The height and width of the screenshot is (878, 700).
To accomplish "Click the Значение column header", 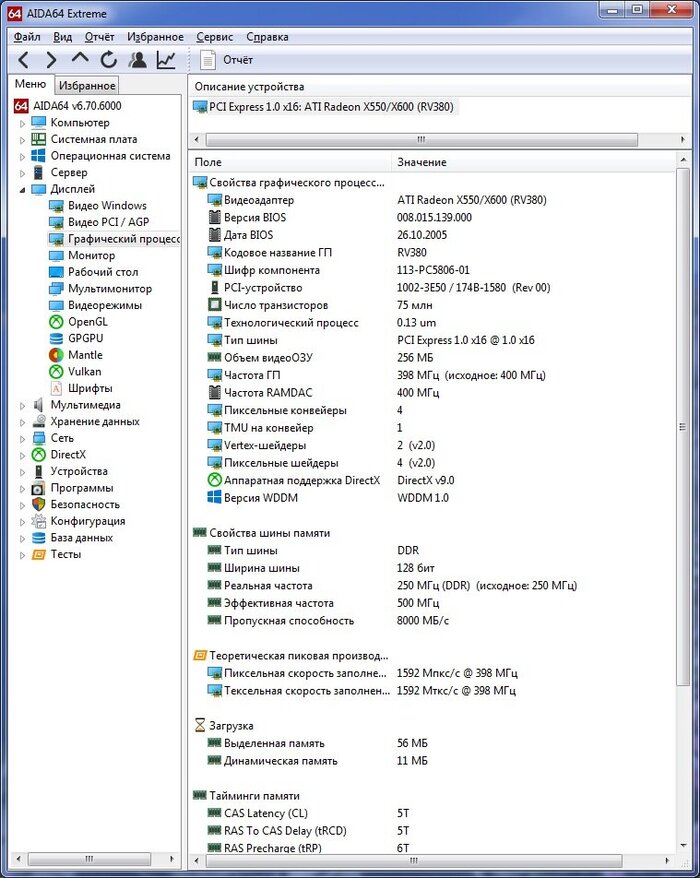I will [422, 162].
